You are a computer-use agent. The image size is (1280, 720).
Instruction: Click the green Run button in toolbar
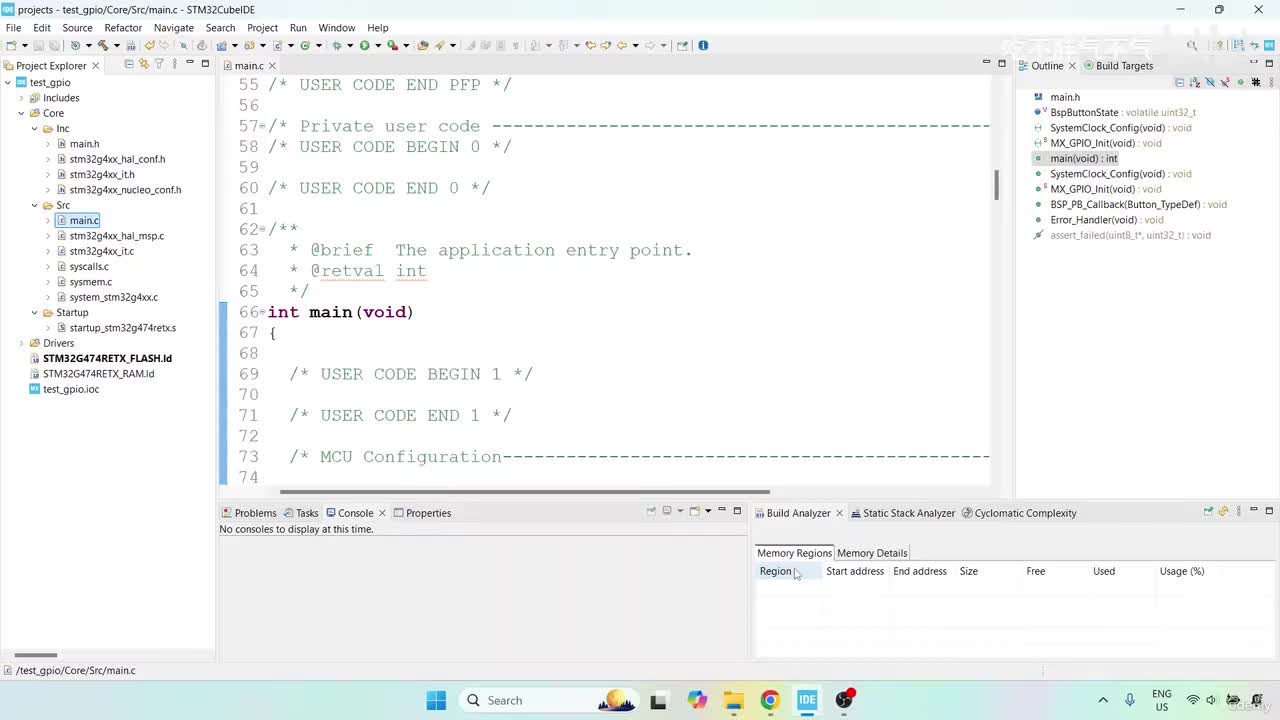click(364, 45)
